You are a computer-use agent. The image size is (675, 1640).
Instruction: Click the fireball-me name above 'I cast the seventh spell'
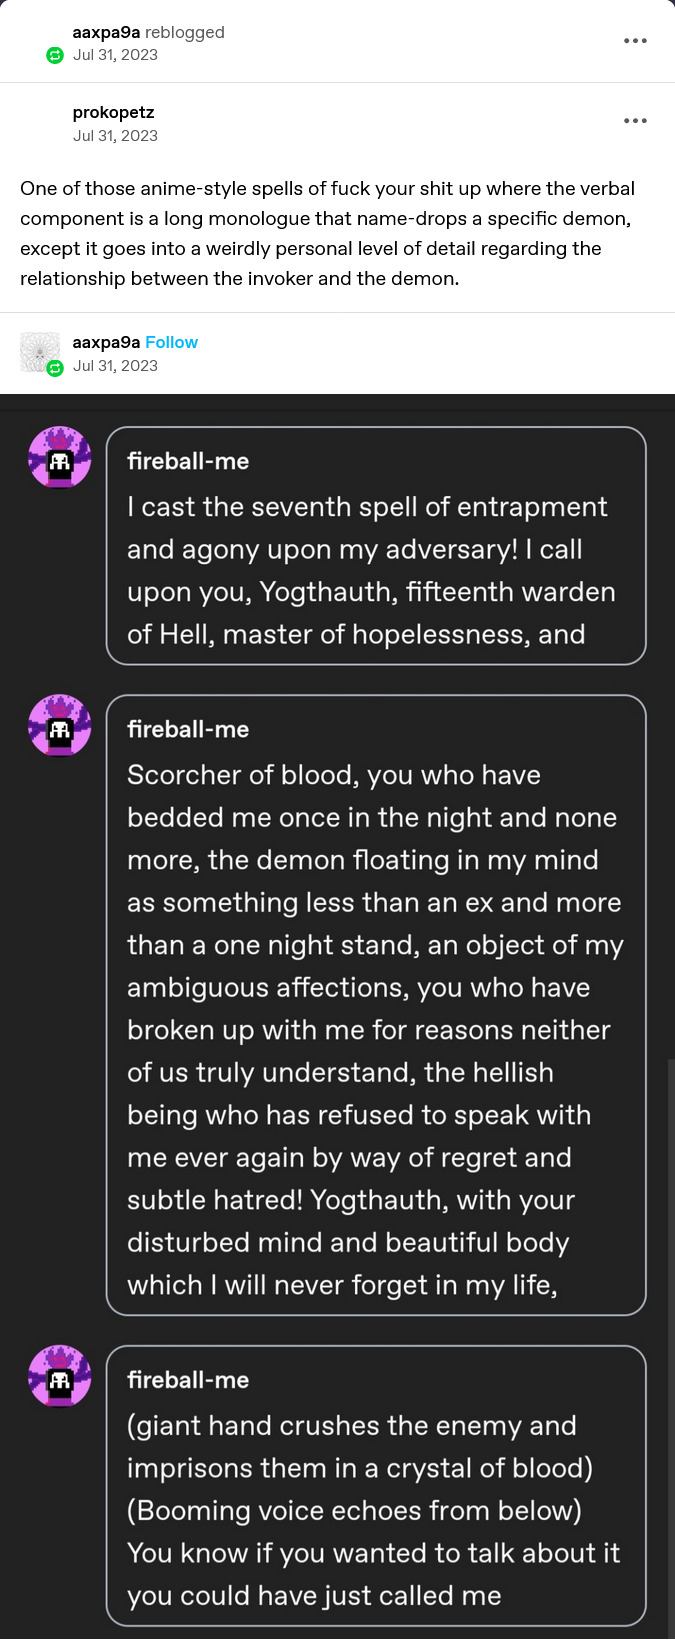[188, 461]
